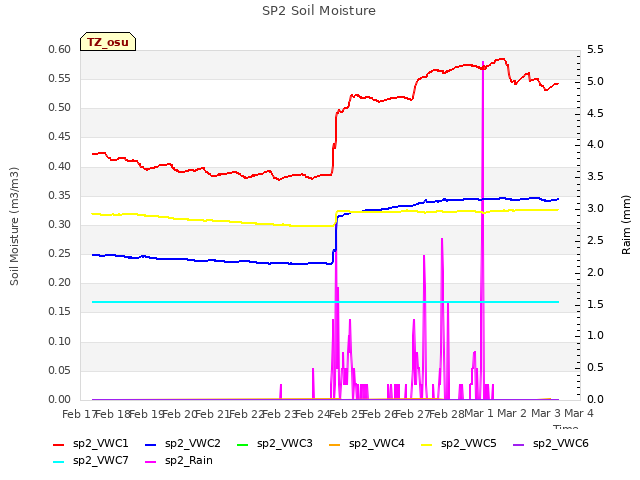Click the red sp2_VWC1 legend swatch
The height and width of the screenshot is (480, 640).
(59, 445)
